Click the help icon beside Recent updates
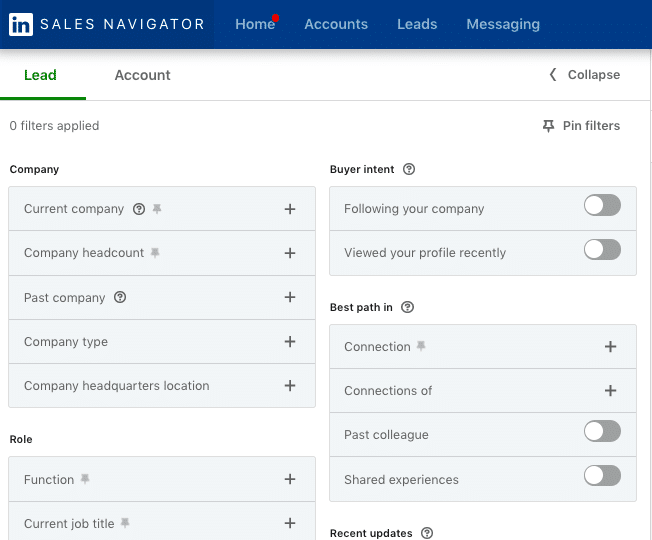Image resolution: width=652 pixels, height=540 pixels. (427, 533)
